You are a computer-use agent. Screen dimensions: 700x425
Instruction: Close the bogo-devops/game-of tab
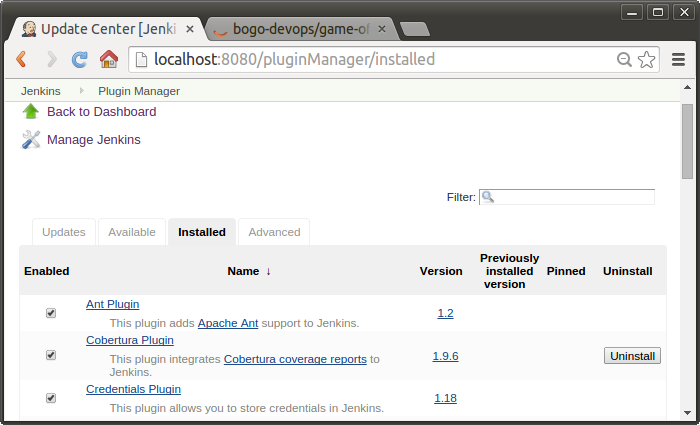tap(382, 29)
